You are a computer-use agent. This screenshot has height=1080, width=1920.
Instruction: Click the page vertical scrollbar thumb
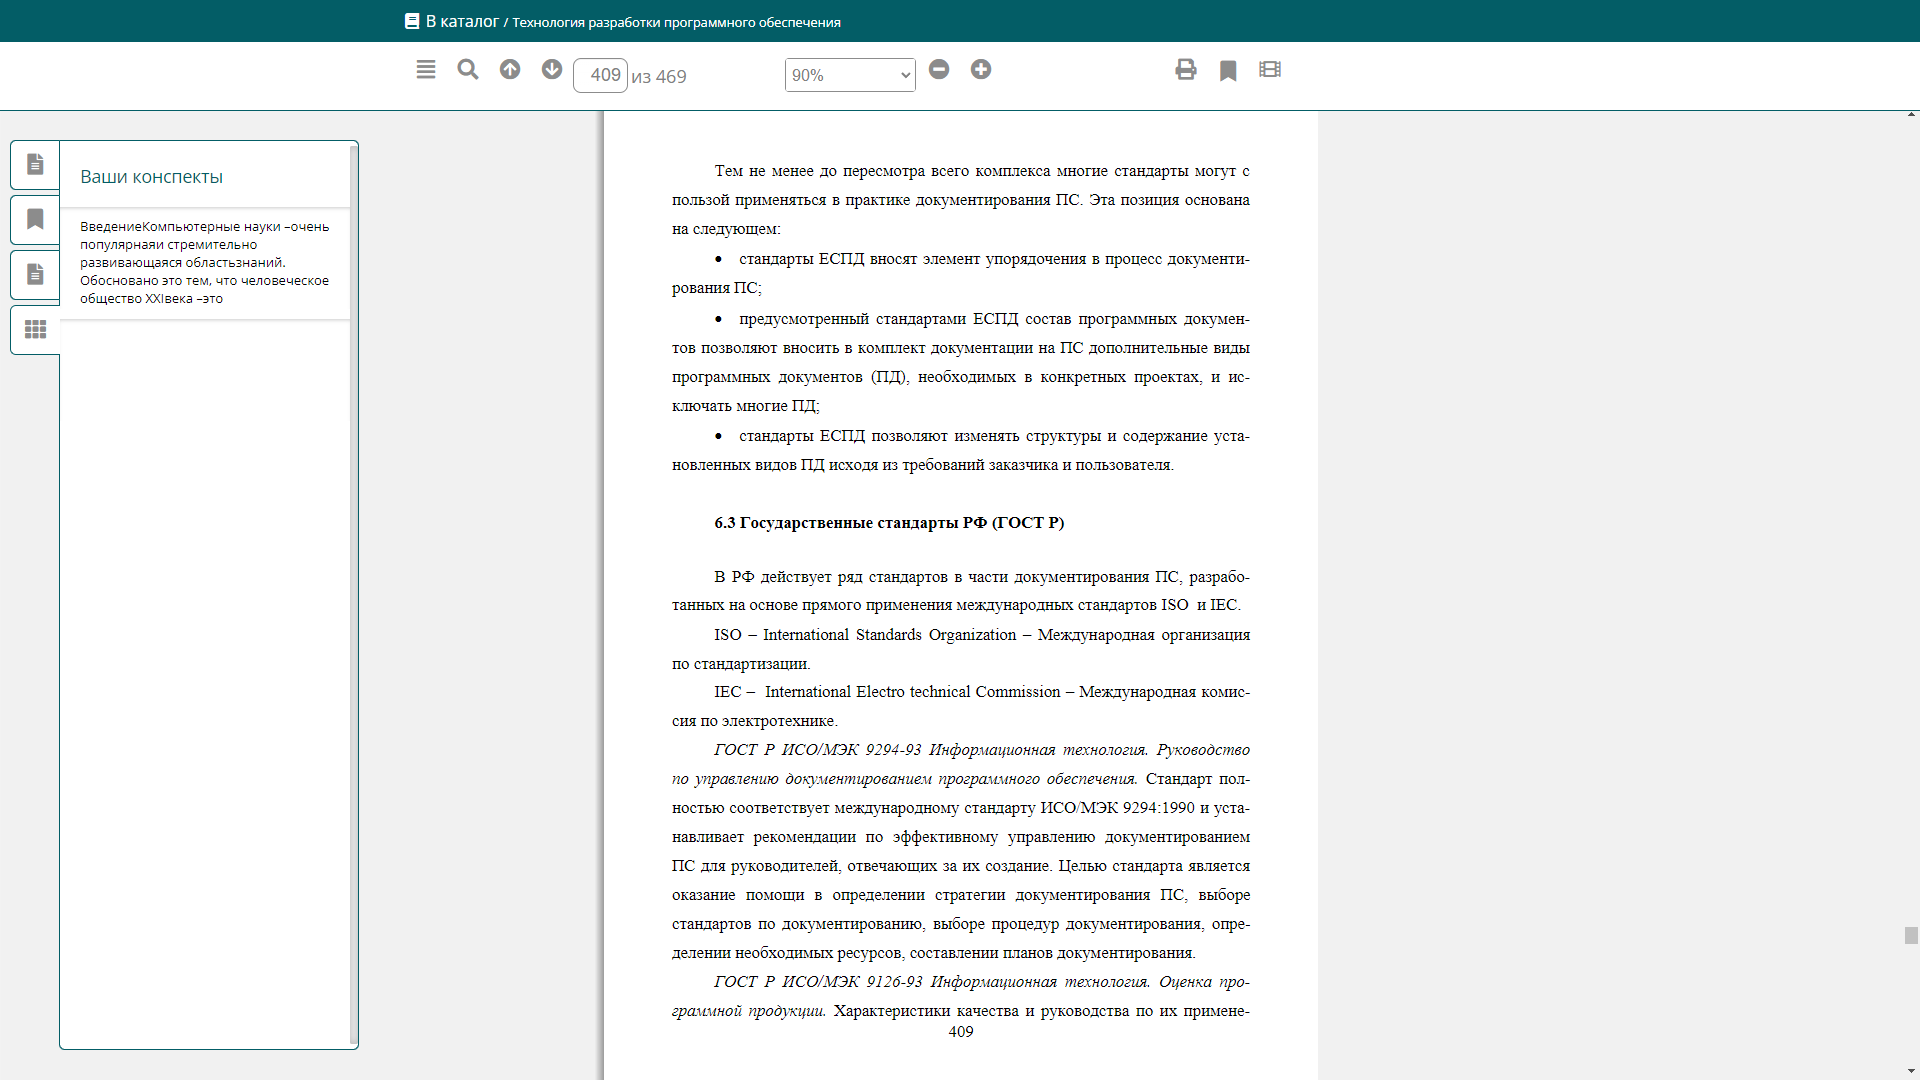point(1911,935)
